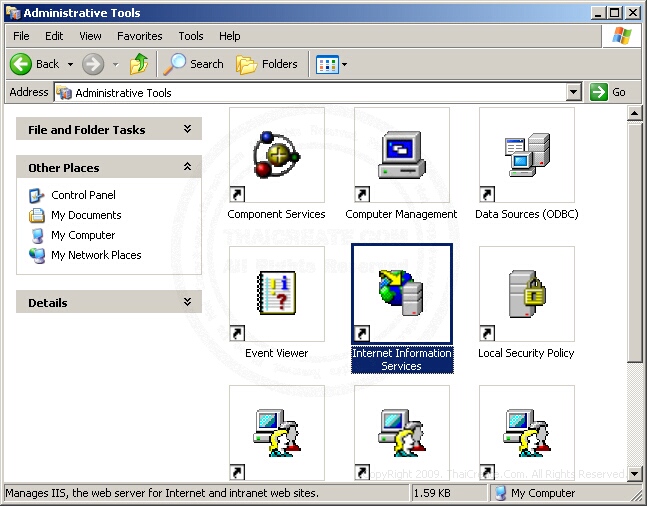Expand the Details panel
The image size is (647, 506).
(187, 302)
